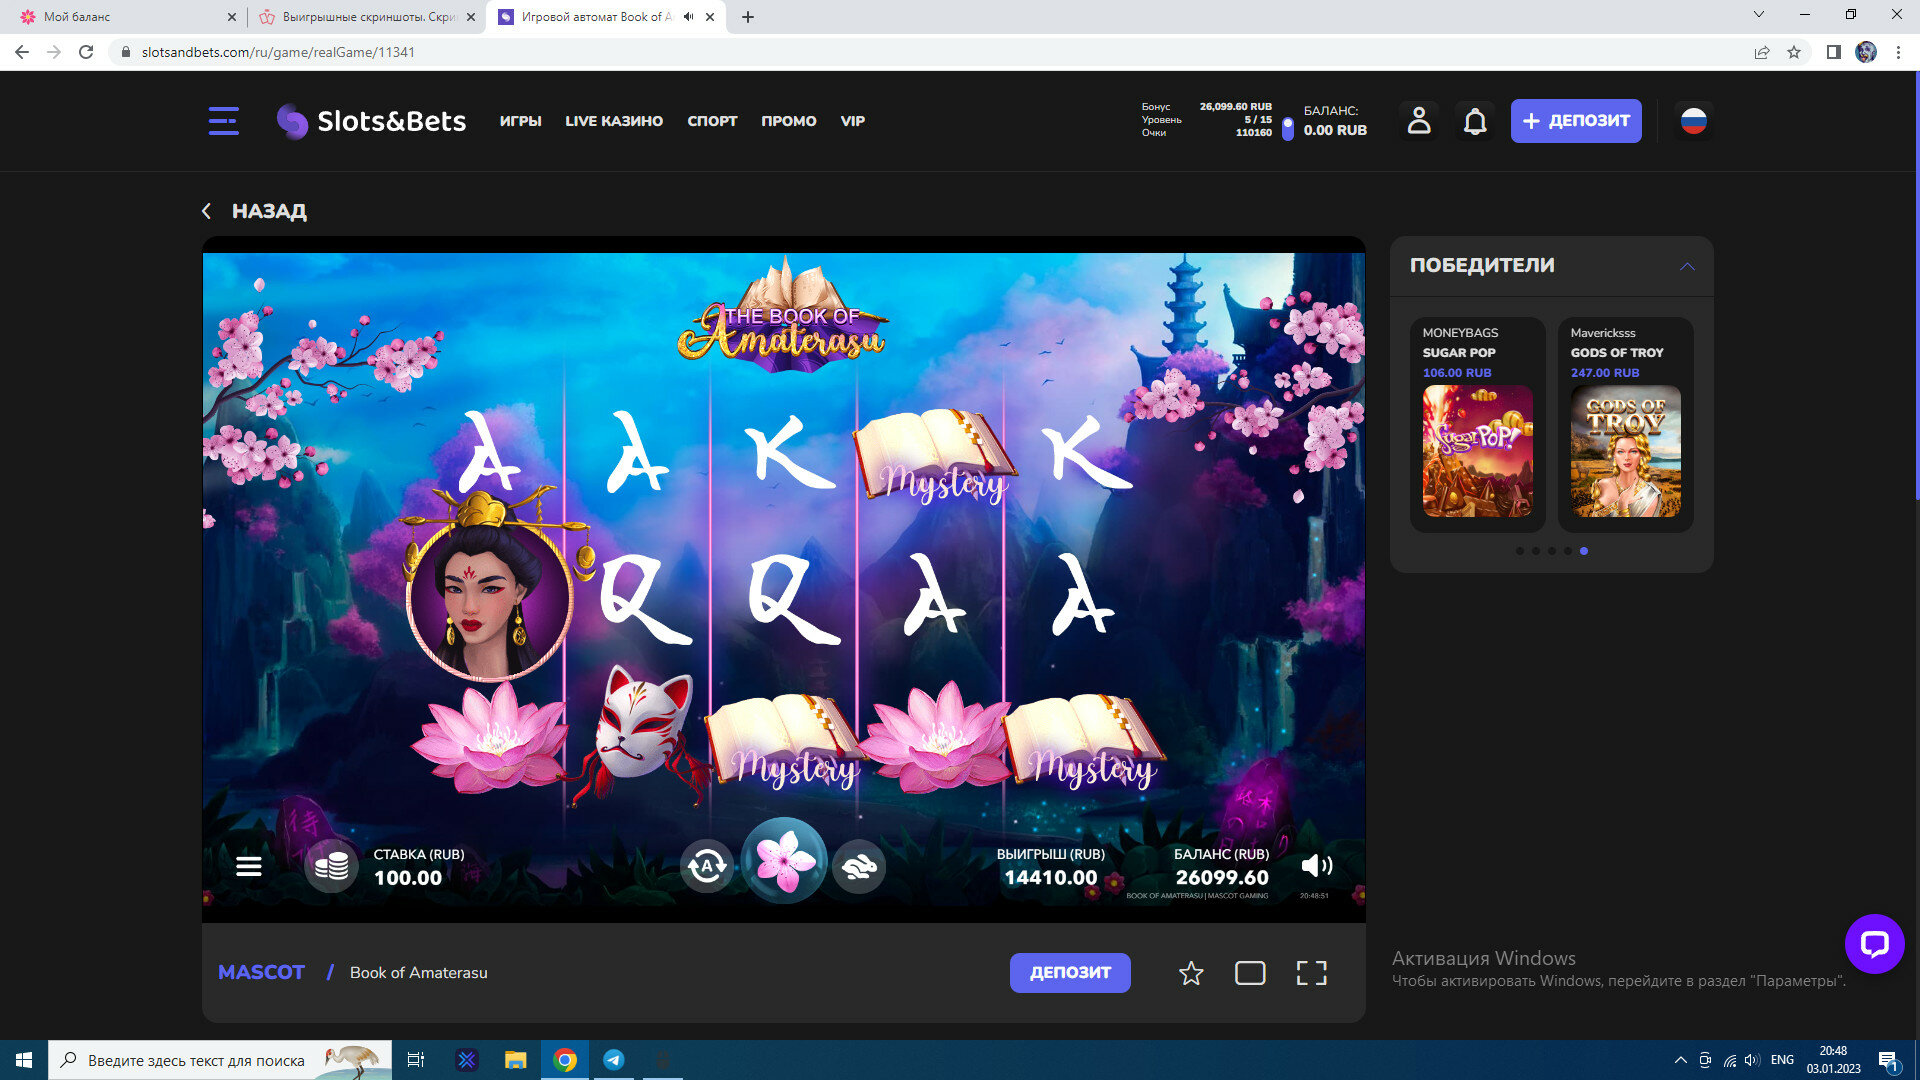The image size is (1920, 1080).
Task: Mute the game sound speaker icon
Action: click(x=1316, y=866)
